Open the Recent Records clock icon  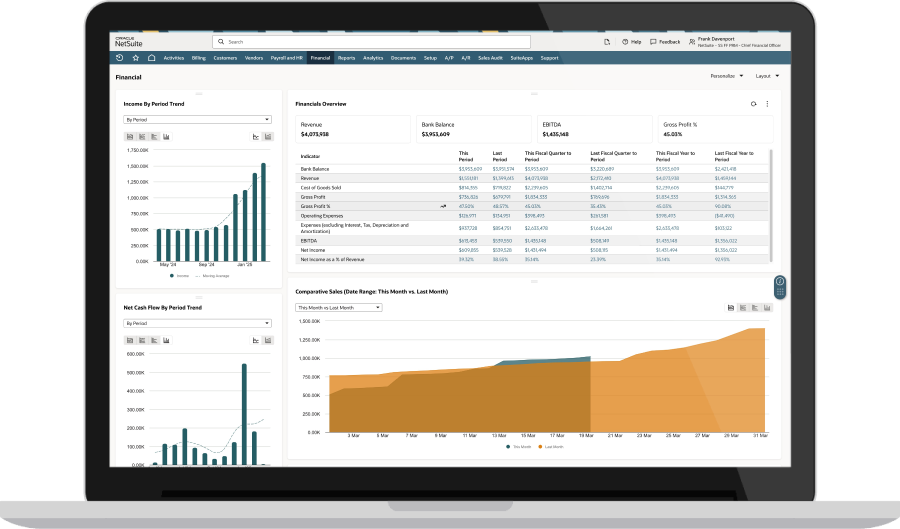pyautogui.click(x=120, y=58)
